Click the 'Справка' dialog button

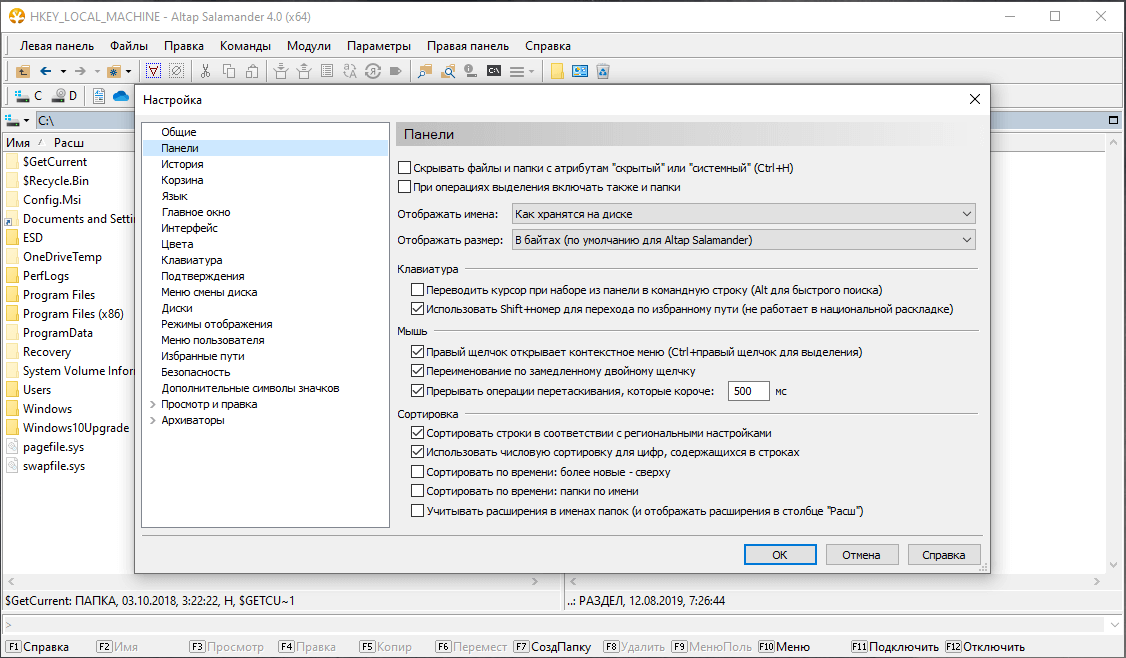944,555
